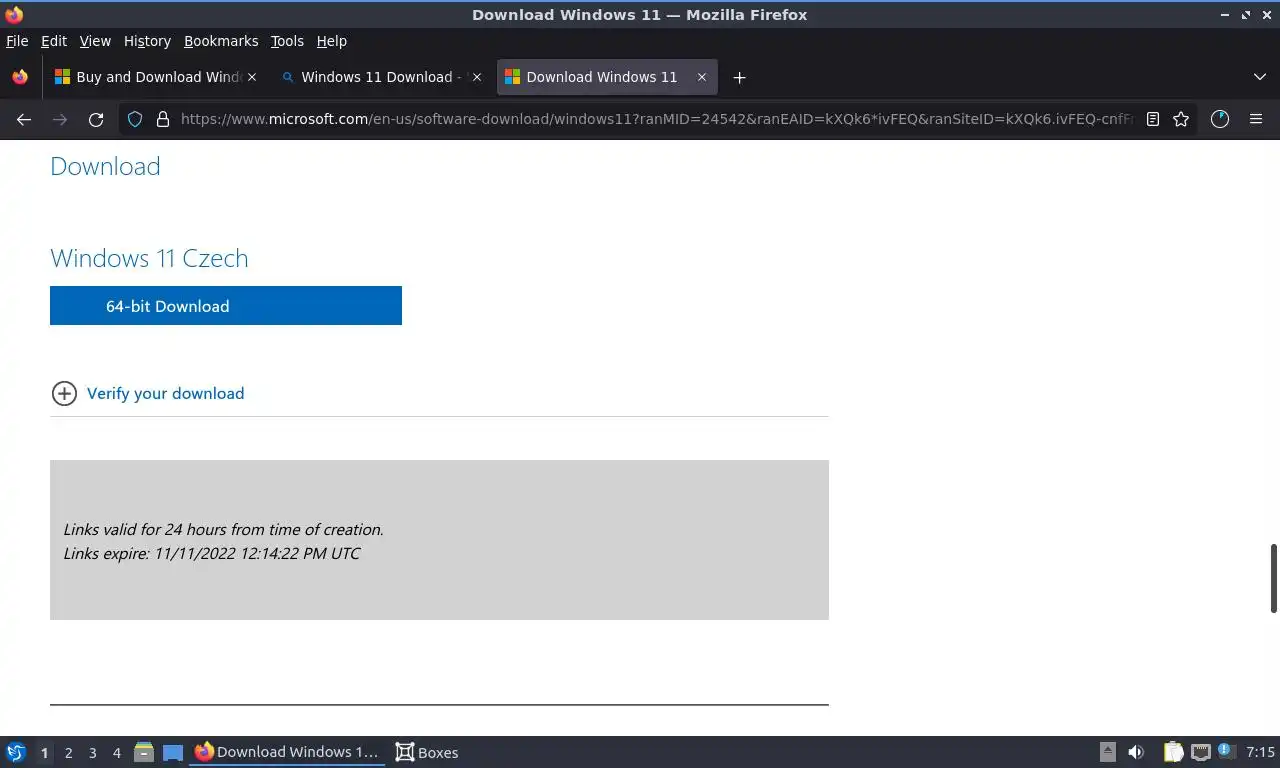Click 'Links expire: 11/11/2022 12:14:22 PM UTC' text

point(212,553)
